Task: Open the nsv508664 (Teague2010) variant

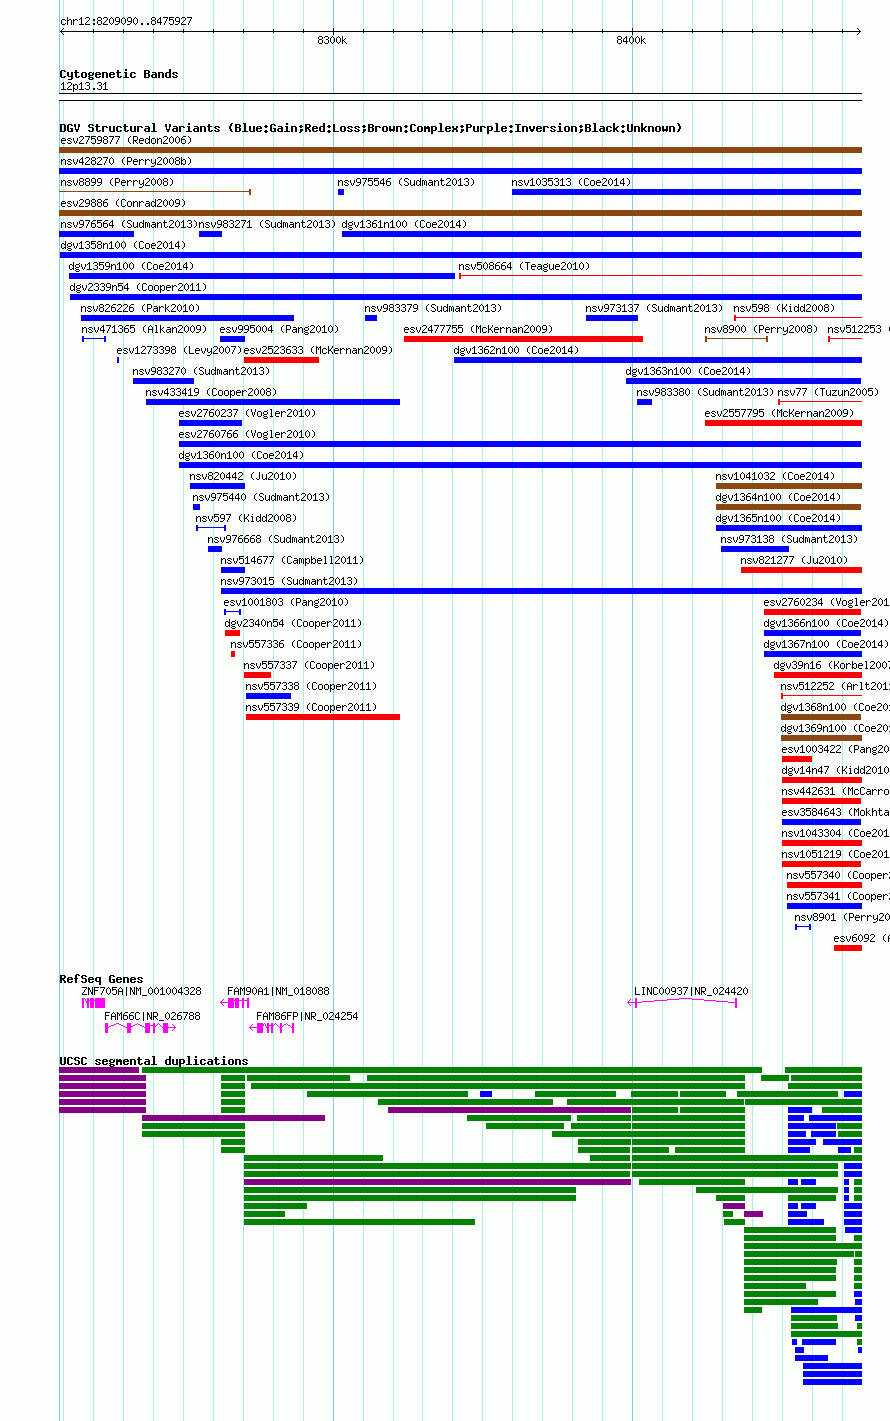Action: click(x=524, y=266)
